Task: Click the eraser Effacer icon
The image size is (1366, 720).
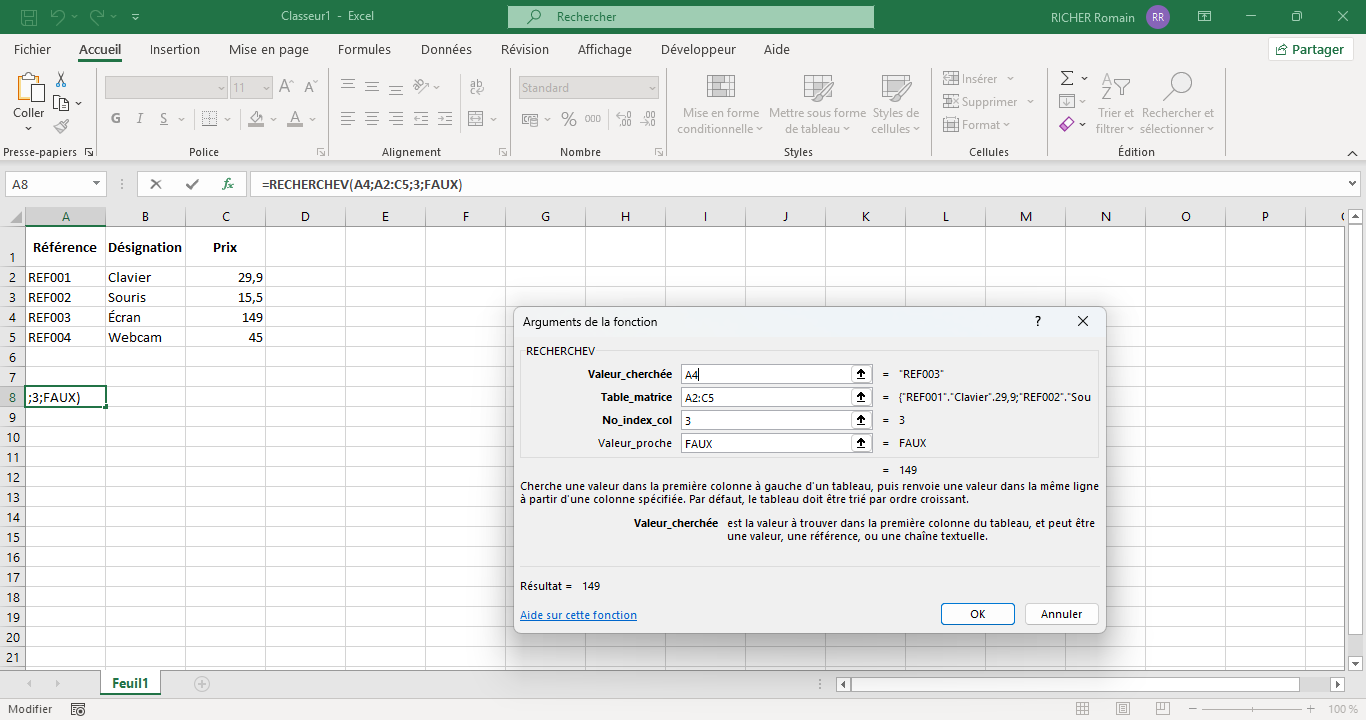Action: [1067, 124]
